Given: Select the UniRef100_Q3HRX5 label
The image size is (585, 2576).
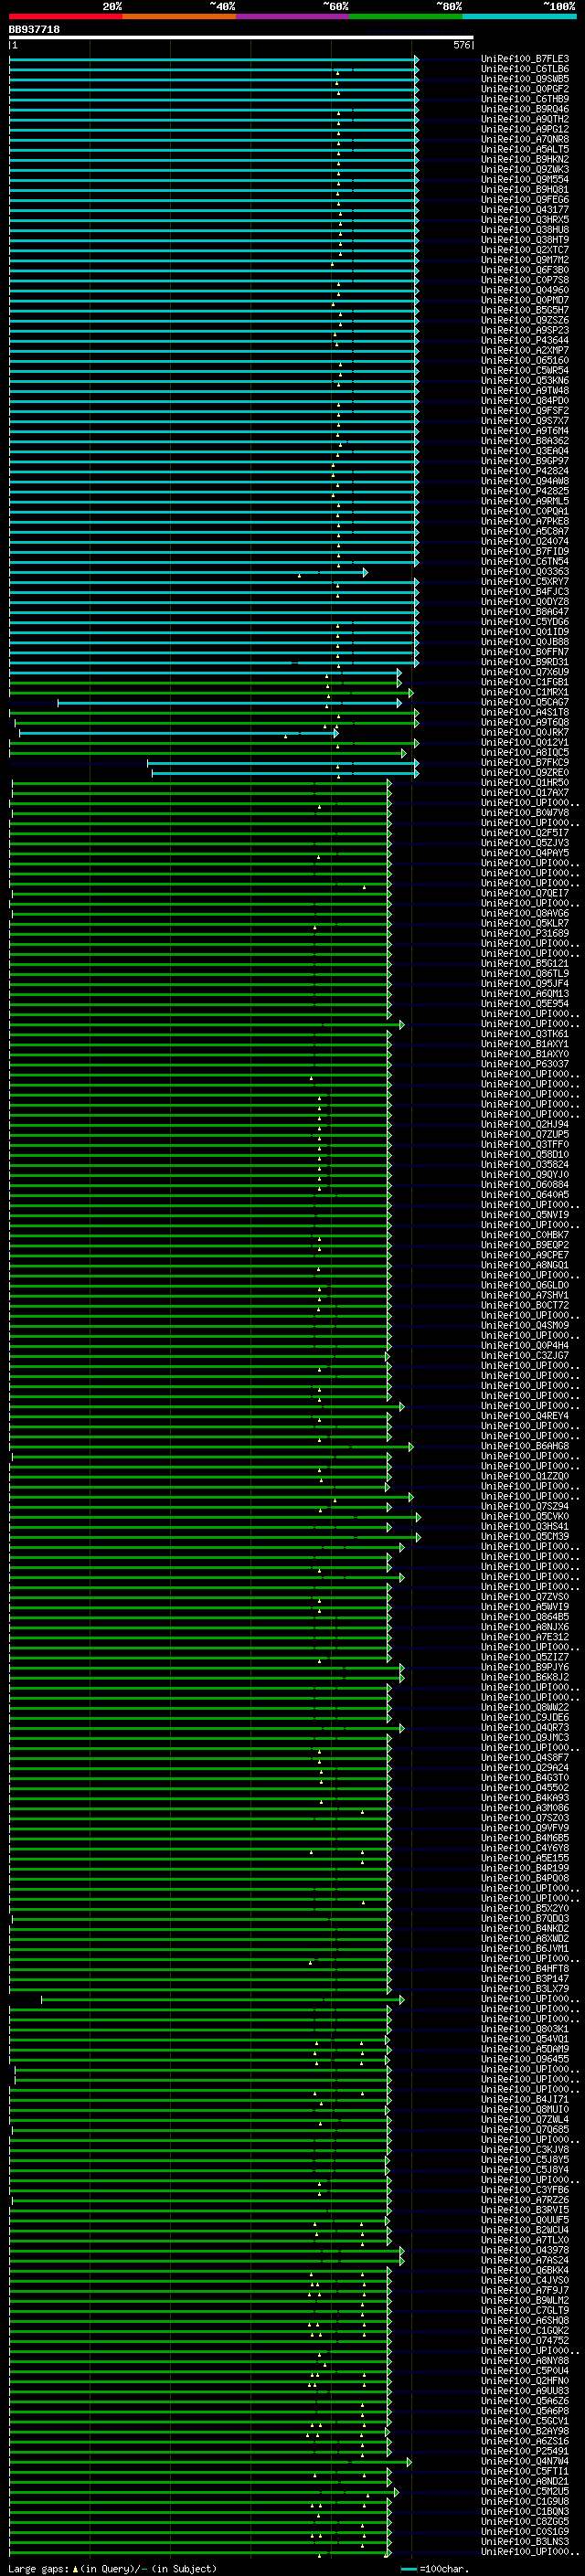Looking at the screenshot, I should pos(525,219).
